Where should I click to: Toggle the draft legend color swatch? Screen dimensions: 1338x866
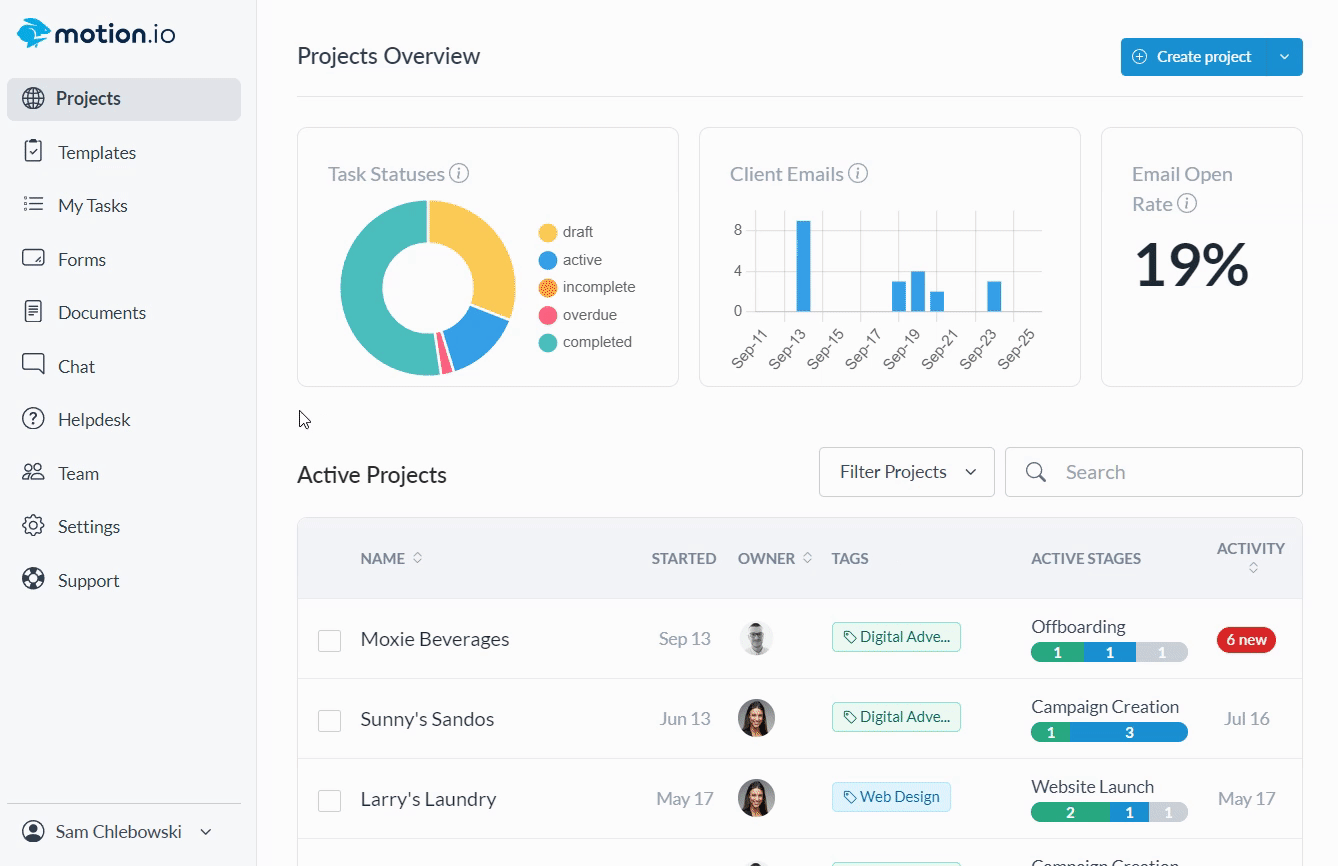(x=548, y=233)
